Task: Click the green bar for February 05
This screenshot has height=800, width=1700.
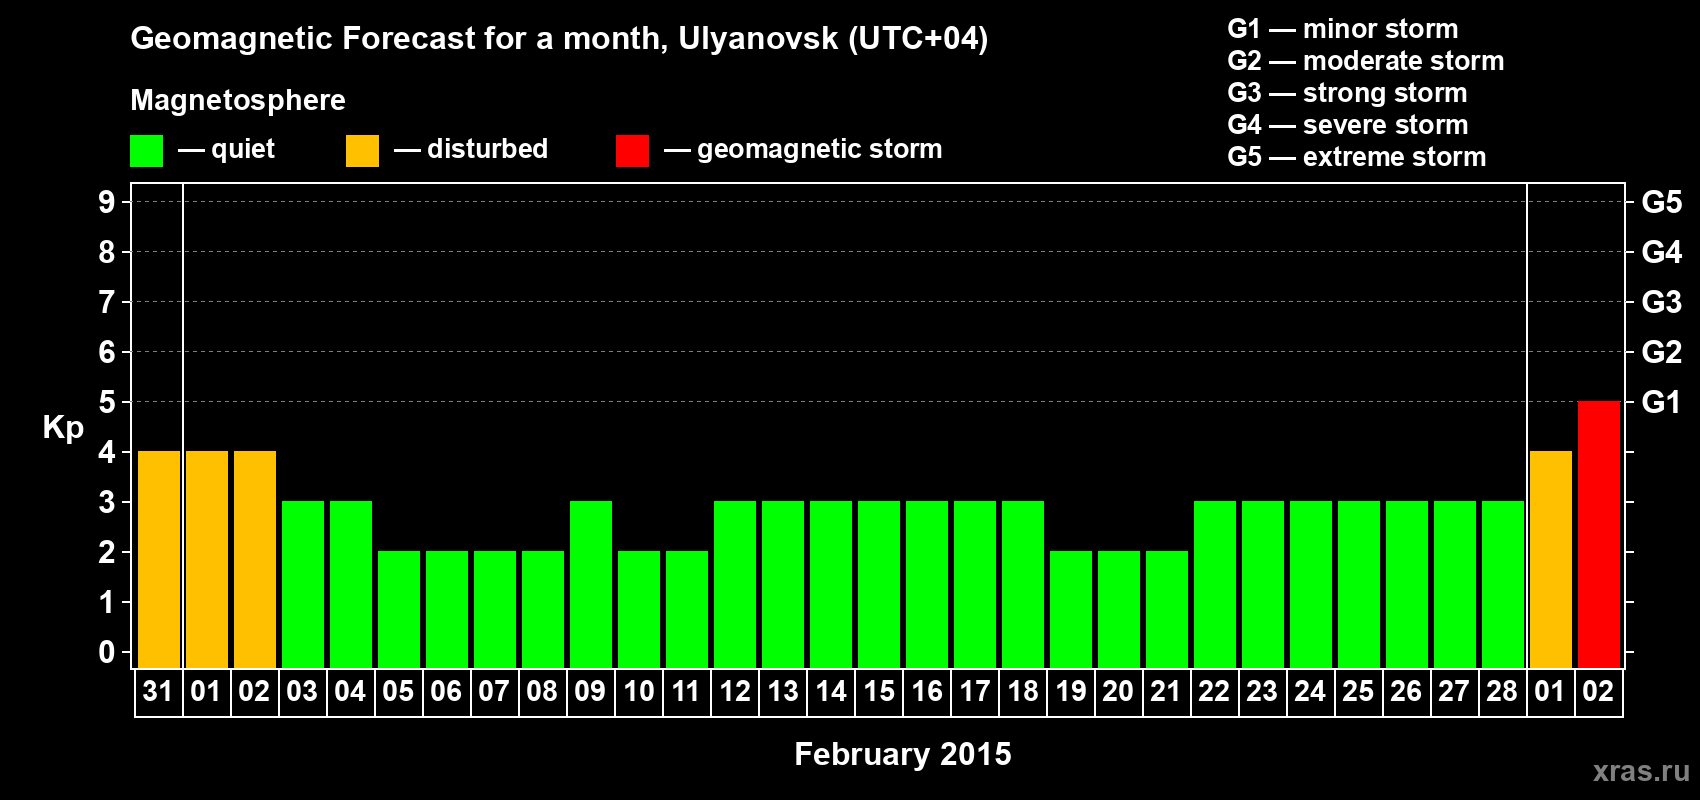Action: click(x=399, y=609)
